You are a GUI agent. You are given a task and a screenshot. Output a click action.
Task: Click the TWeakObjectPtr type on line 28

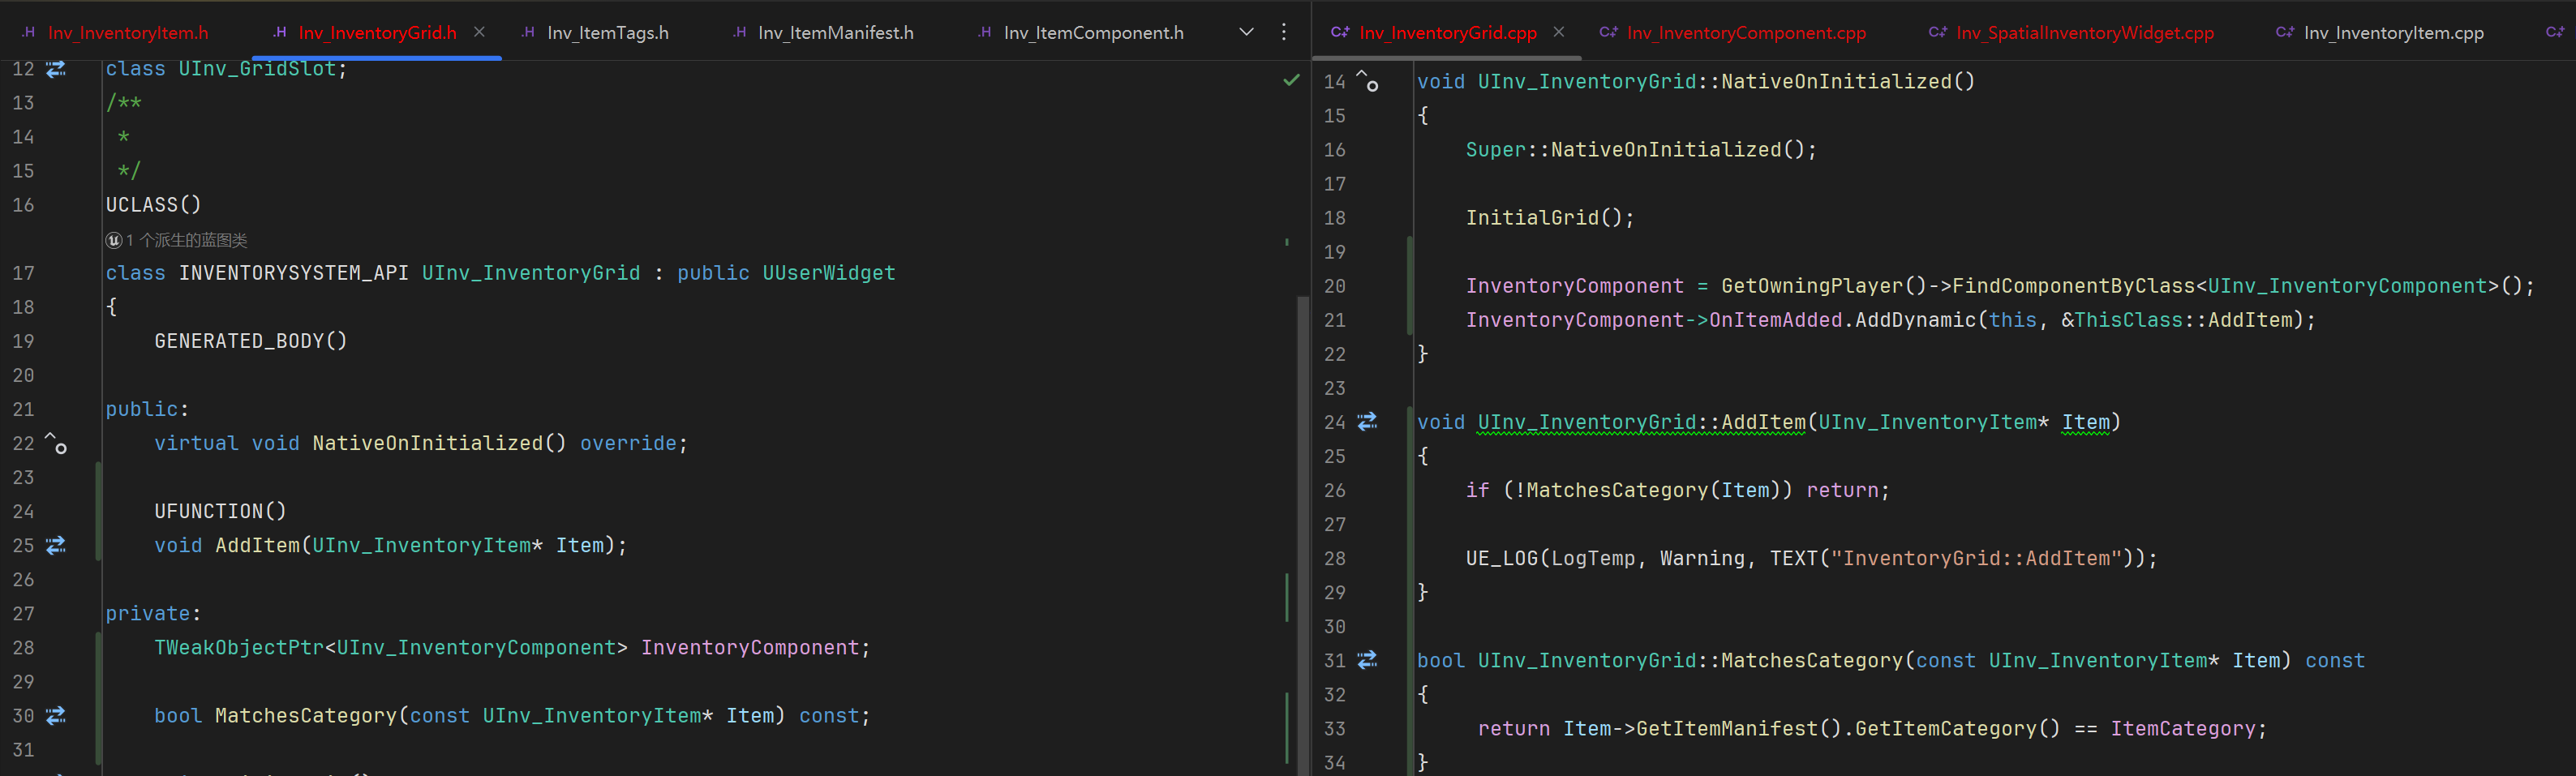tap(239, 648)
